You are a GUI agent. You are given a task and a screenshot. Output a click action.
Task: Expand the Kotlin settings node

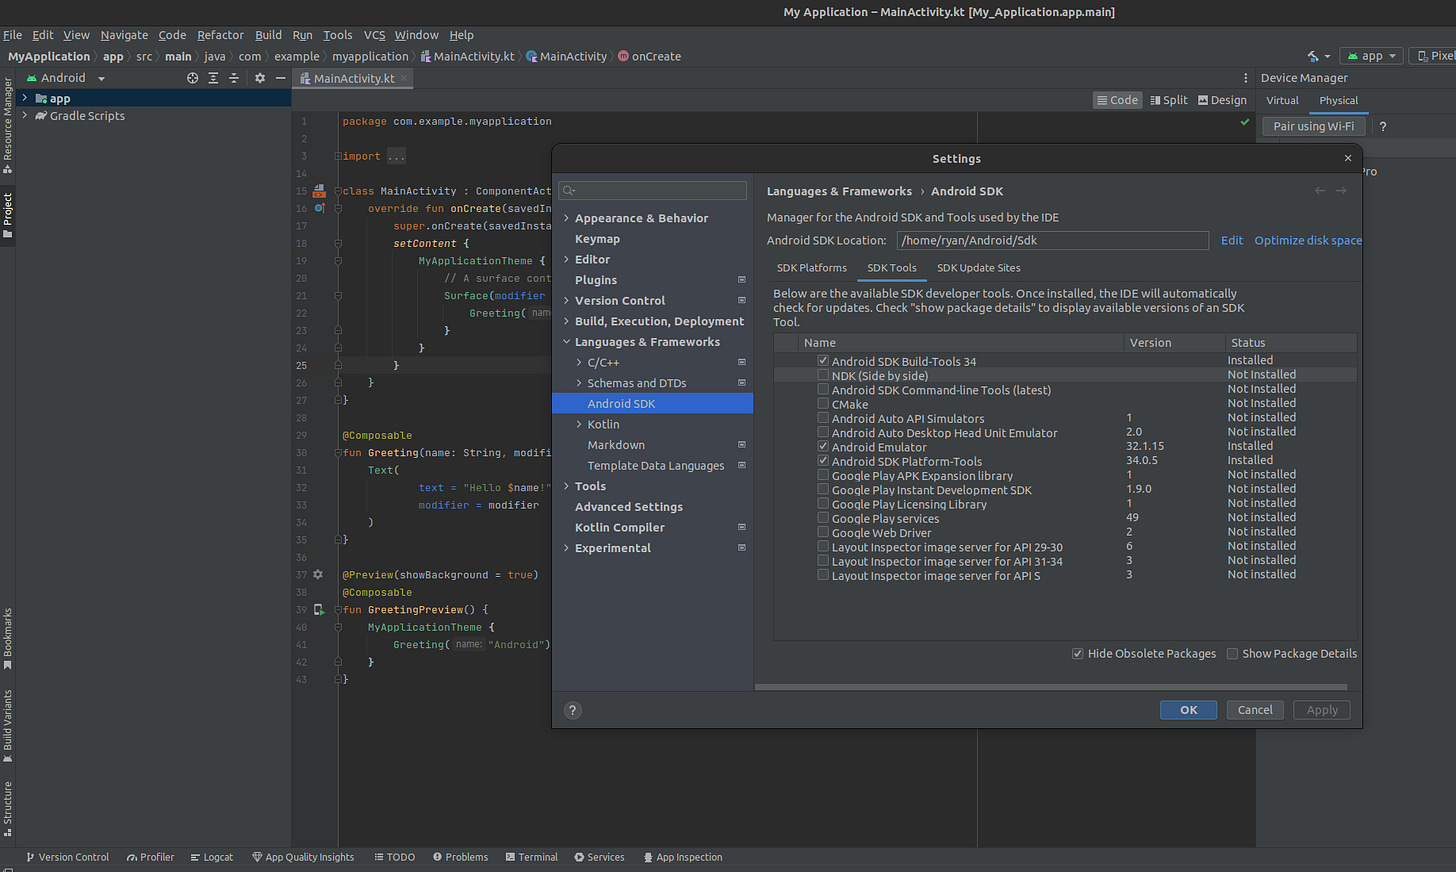tap(579, 424)
